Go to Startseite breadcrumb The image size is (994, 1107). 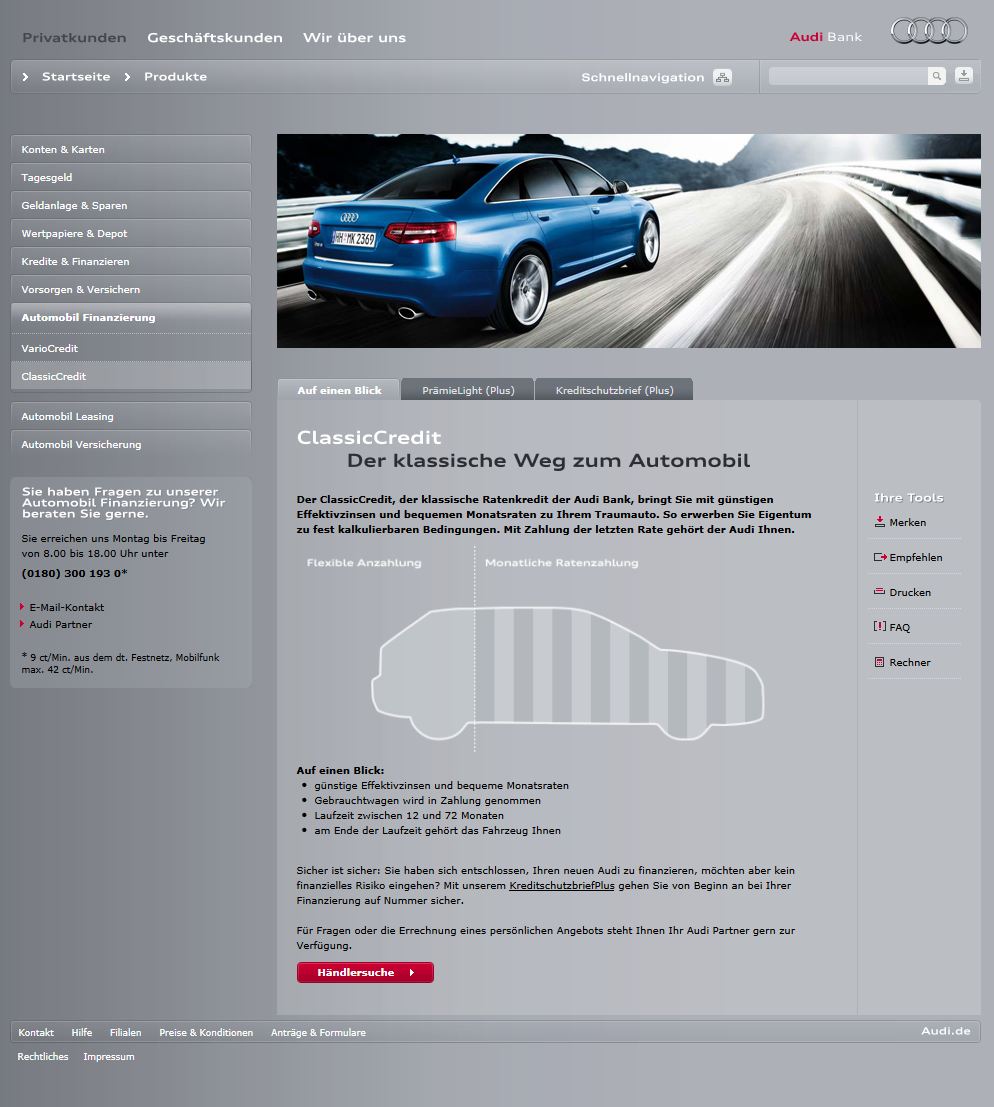pyautogui.click(x=76, y=76)
